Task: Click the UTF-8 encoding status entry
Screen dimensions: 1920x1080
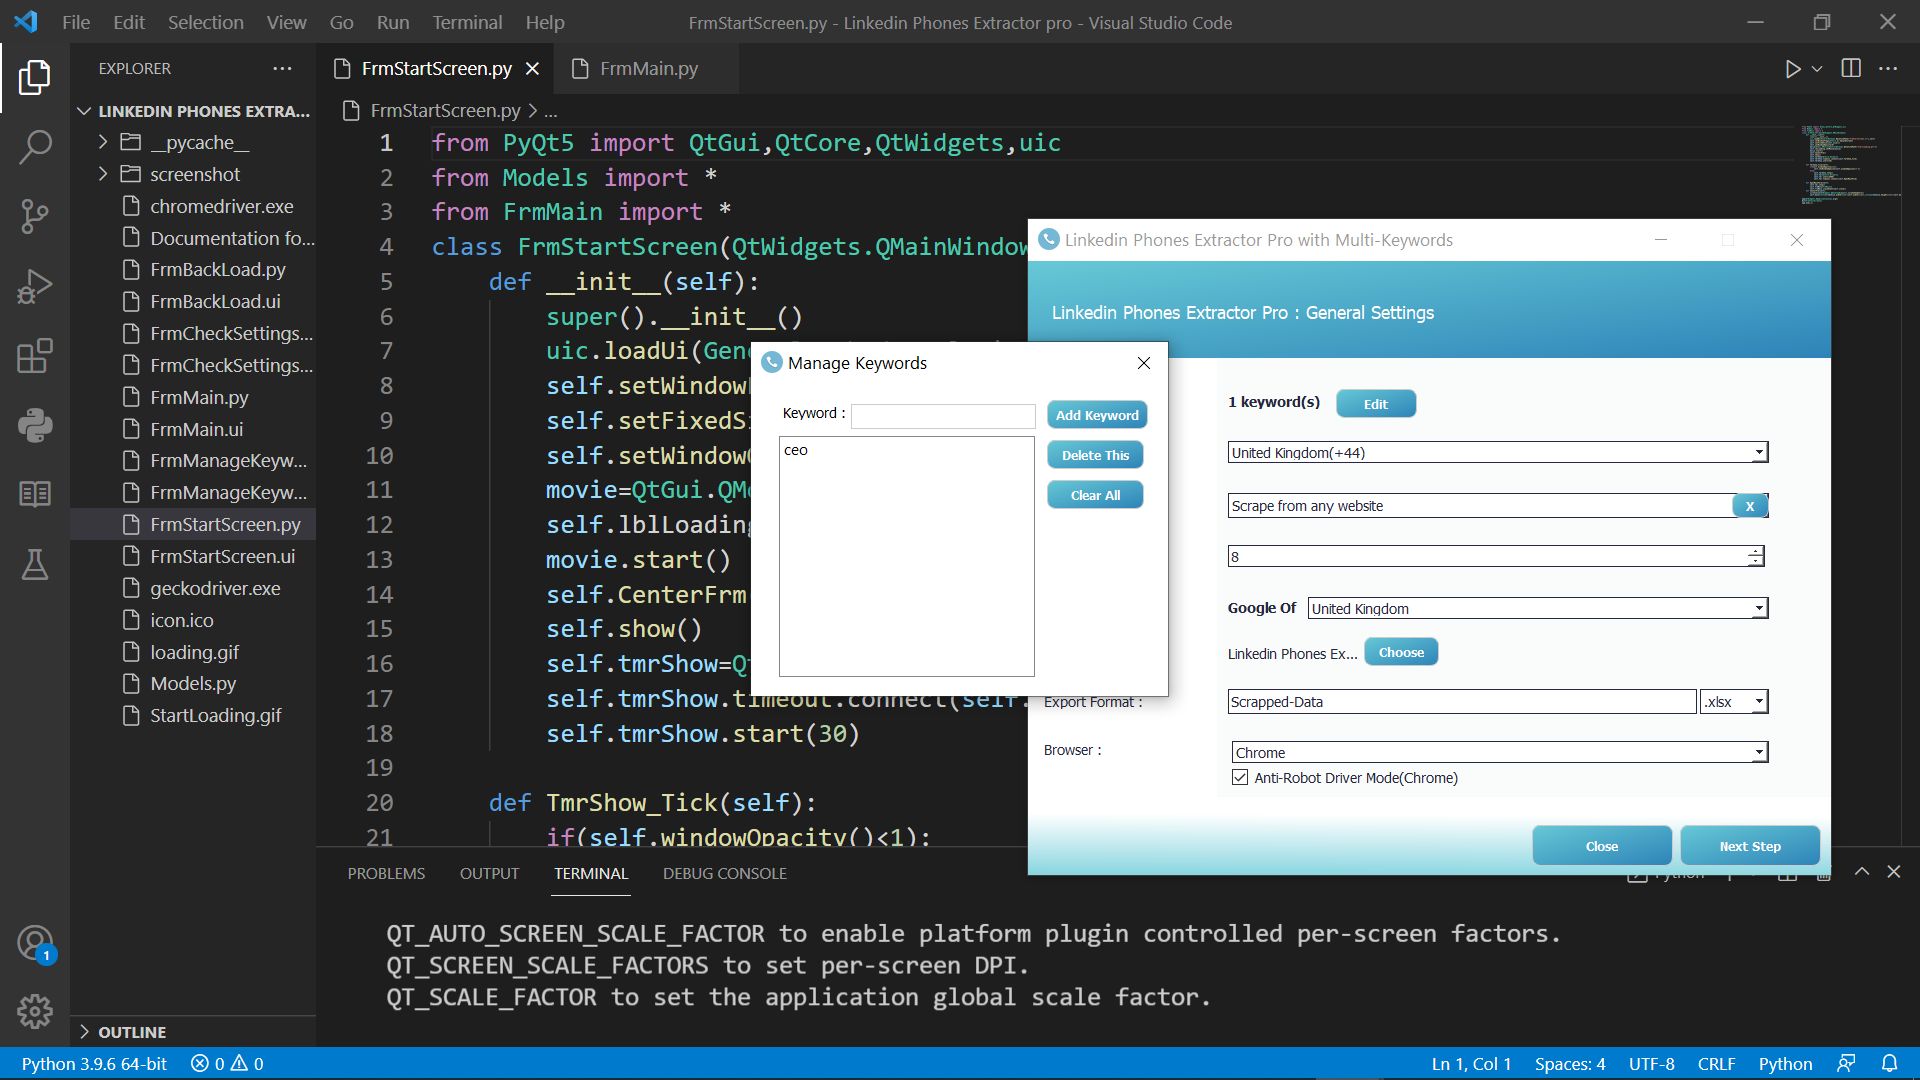Action: coord(1651,1064)
